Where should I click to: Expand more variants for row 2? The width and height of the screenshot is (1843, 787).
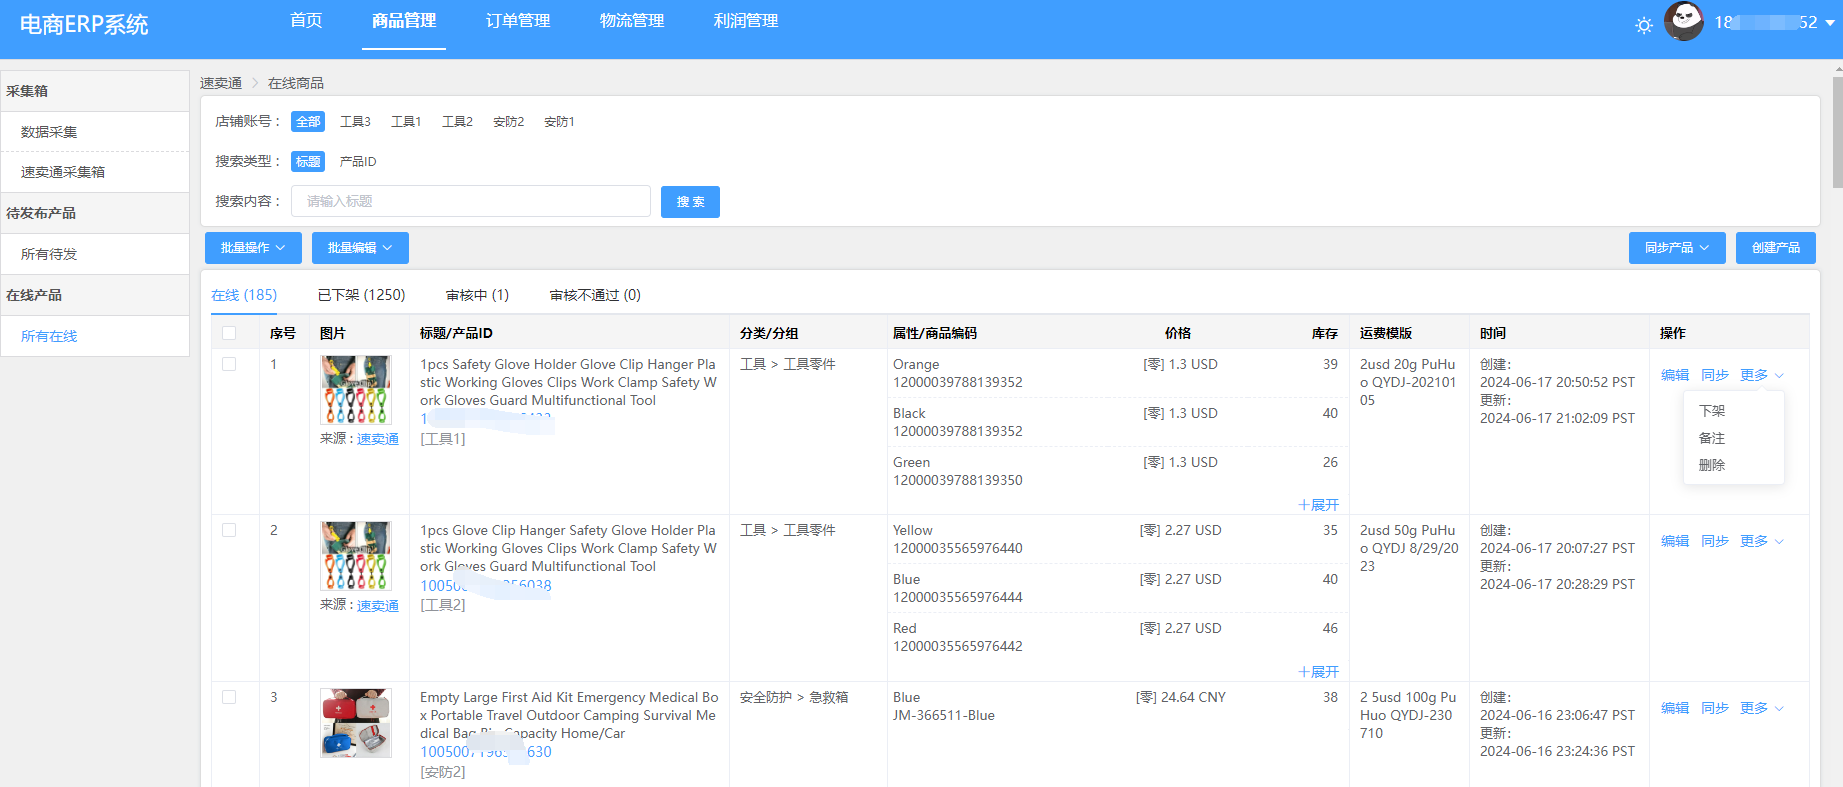(x=1318, y=672)
